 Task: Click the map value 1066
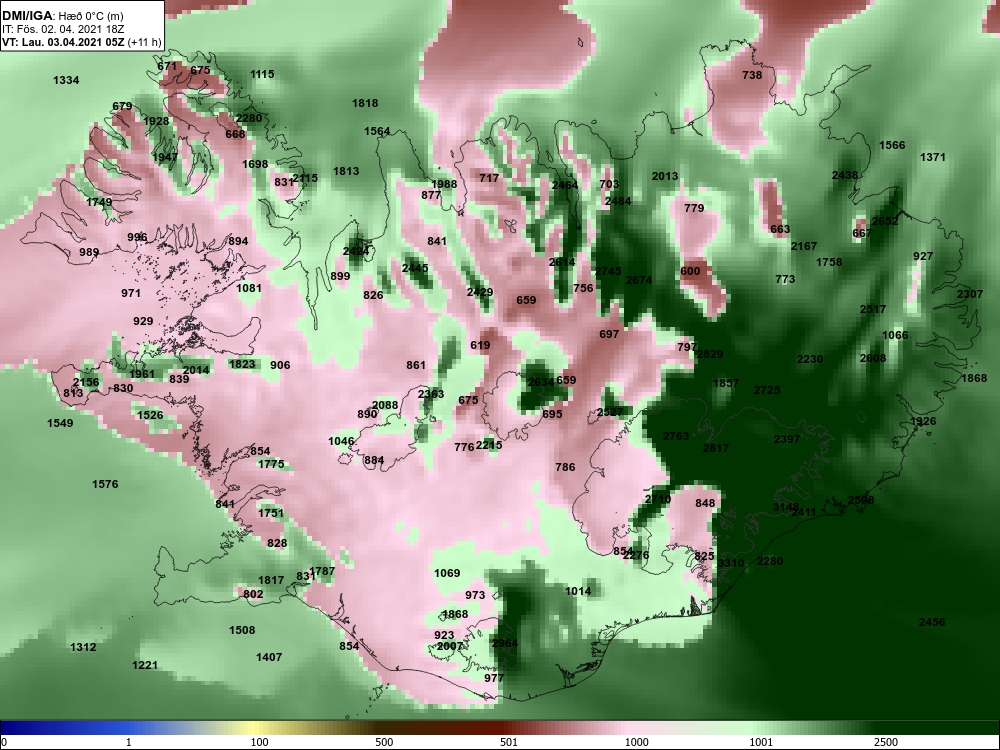tap(895, 335)
